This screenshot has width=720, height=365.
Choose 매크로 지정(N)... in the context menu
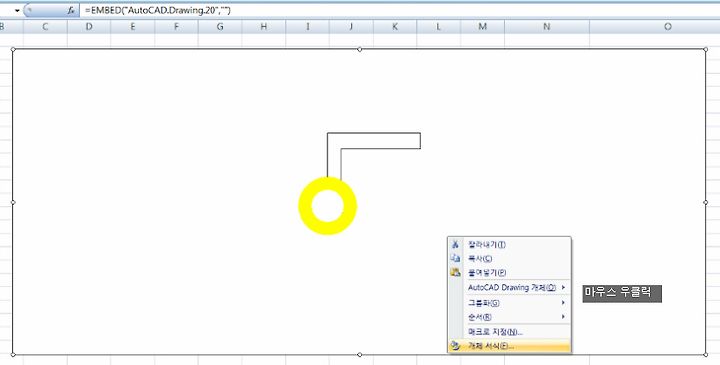509,332
